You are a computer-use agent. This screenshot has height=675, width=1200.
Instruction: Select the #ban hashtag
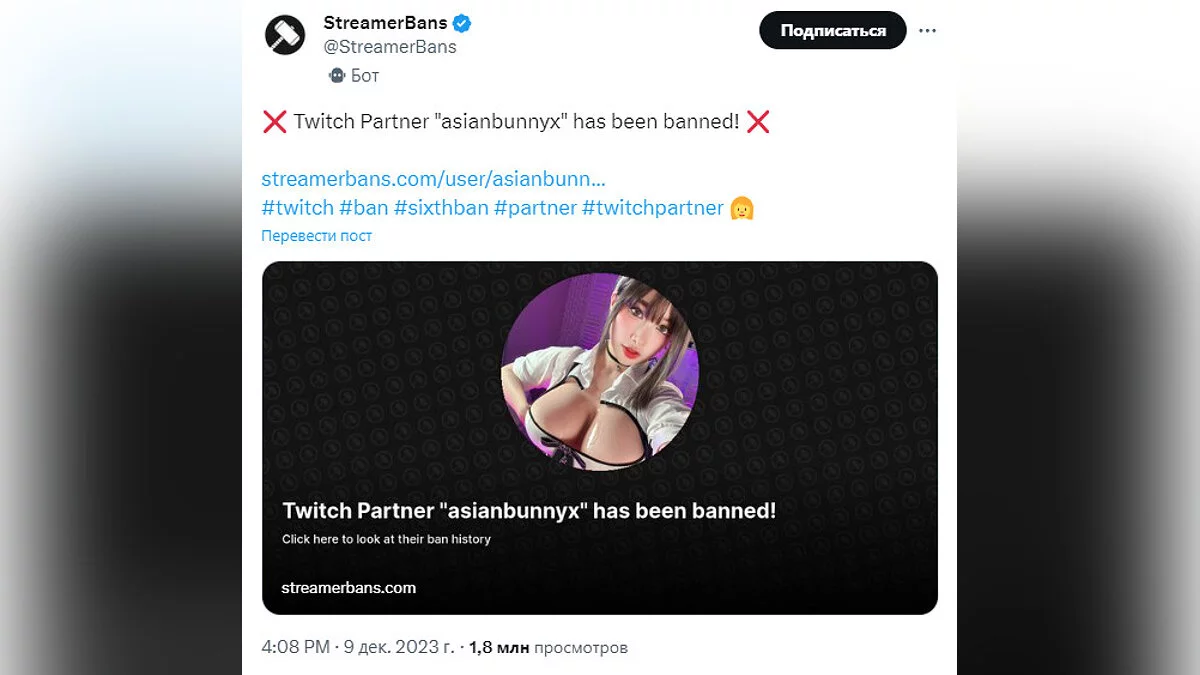click(363, 208)
